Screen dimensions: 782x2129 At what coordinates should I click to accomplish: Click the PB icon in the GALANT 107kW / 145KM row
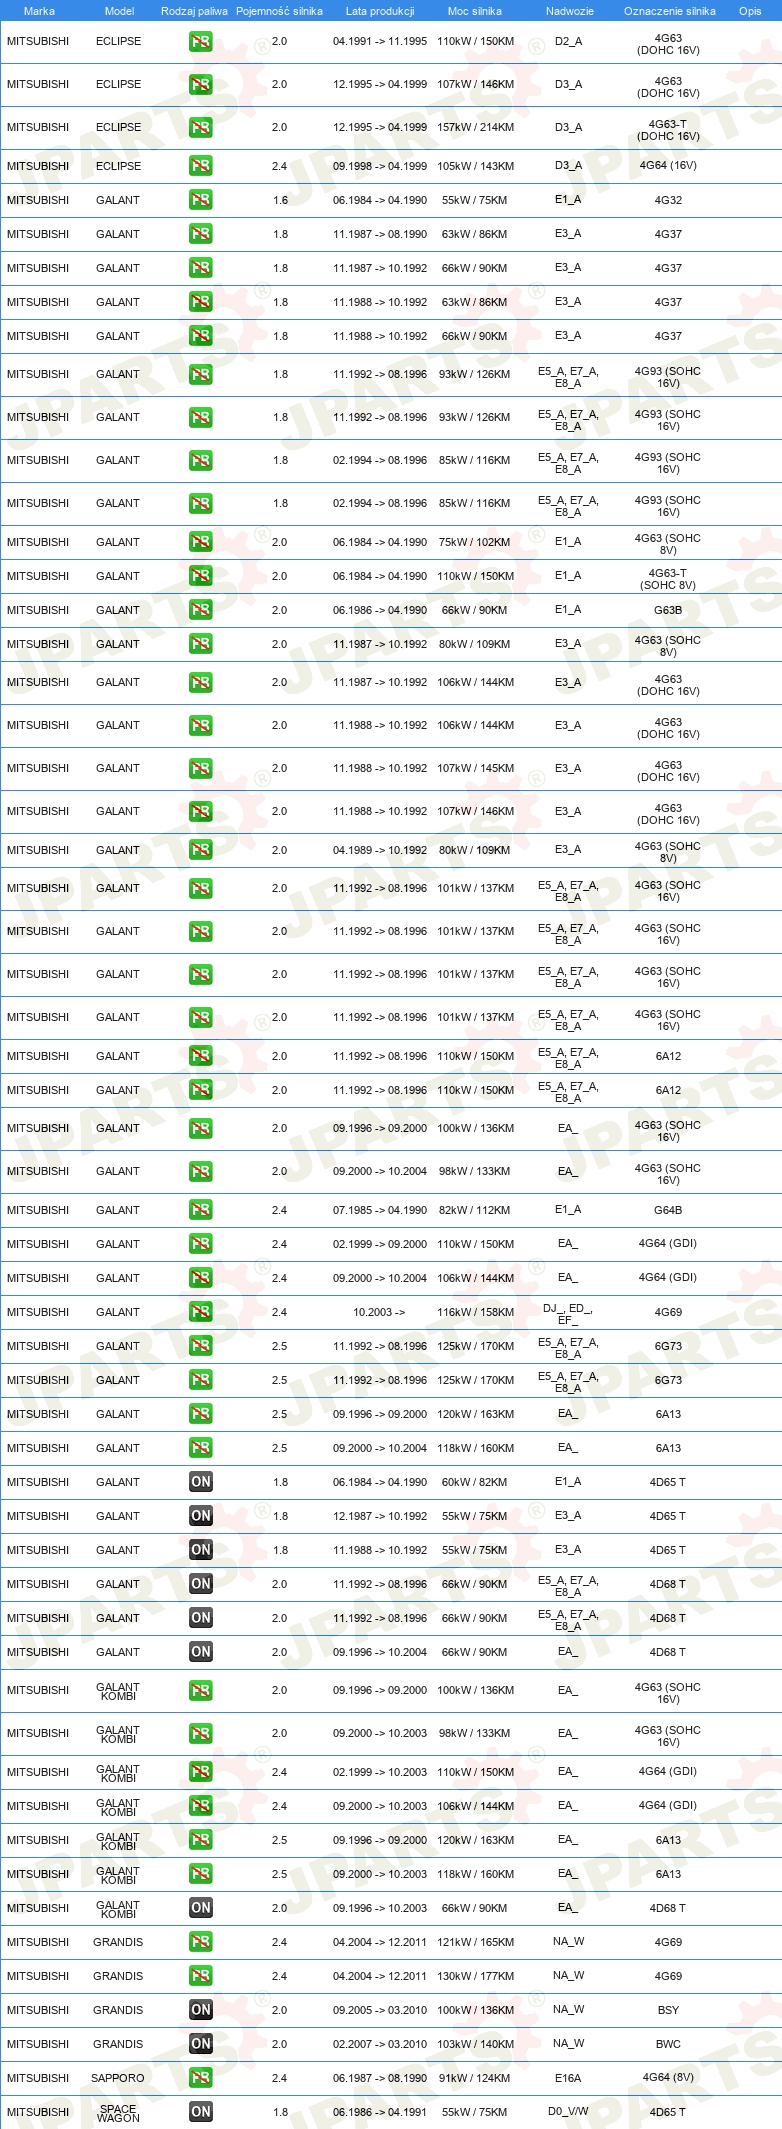pos(200,769)
